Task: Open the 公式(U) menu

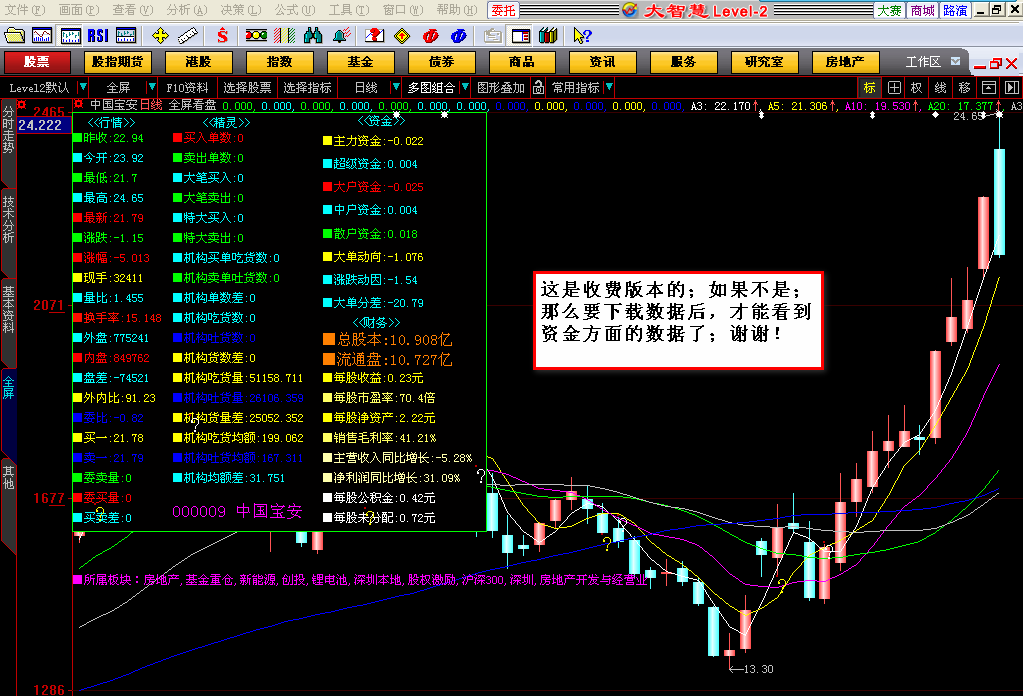Action: (x=295, y=10)
